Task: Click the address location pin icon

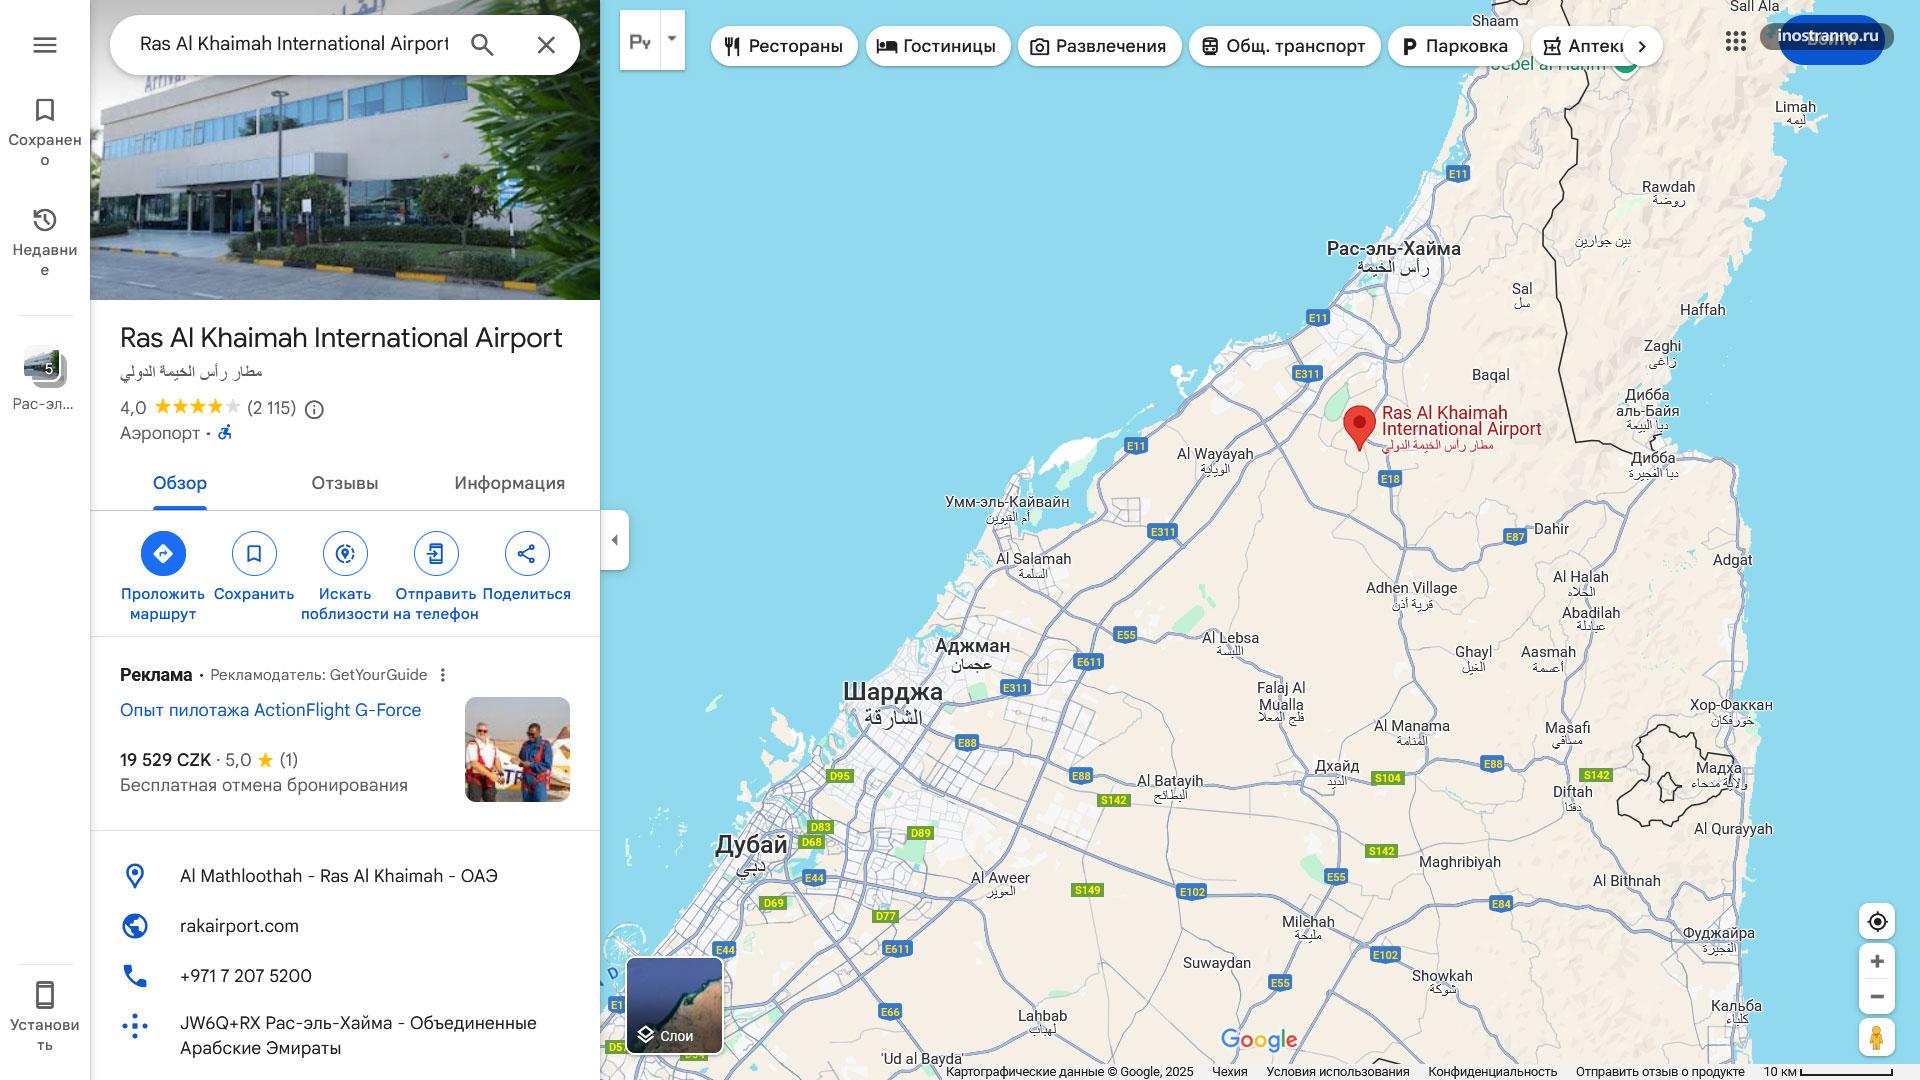Action: (x=134, y=876)
